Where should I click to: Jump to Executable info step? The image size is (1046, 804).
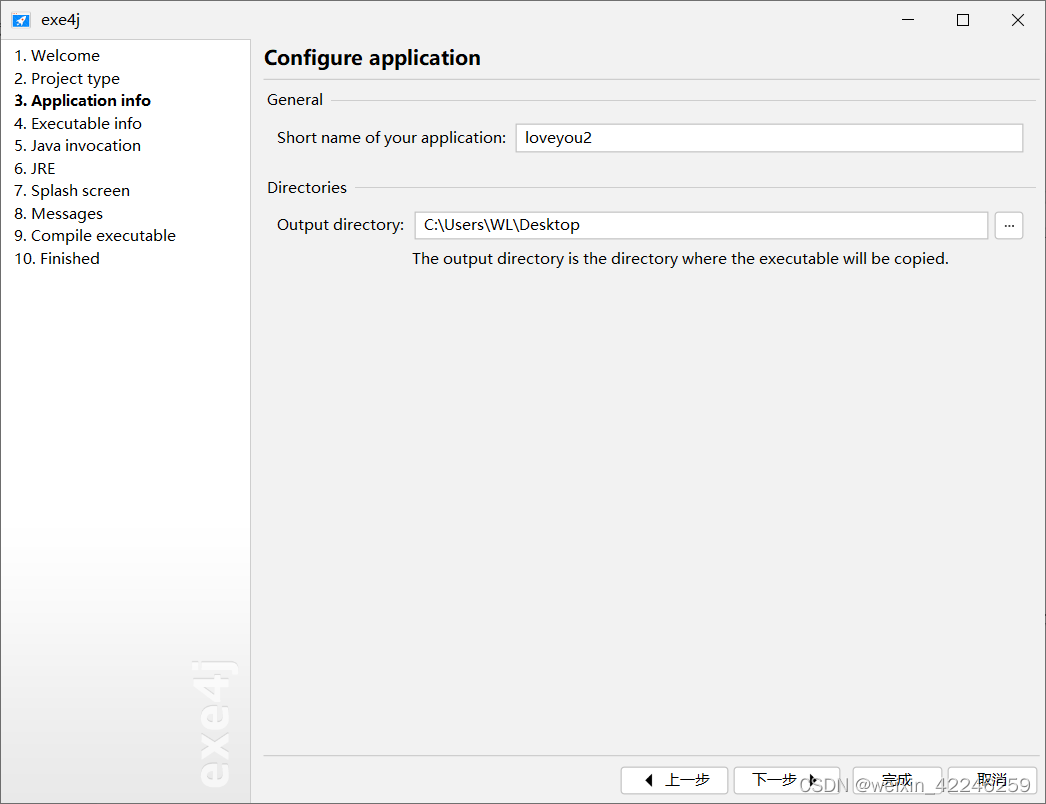click(77, 123)
